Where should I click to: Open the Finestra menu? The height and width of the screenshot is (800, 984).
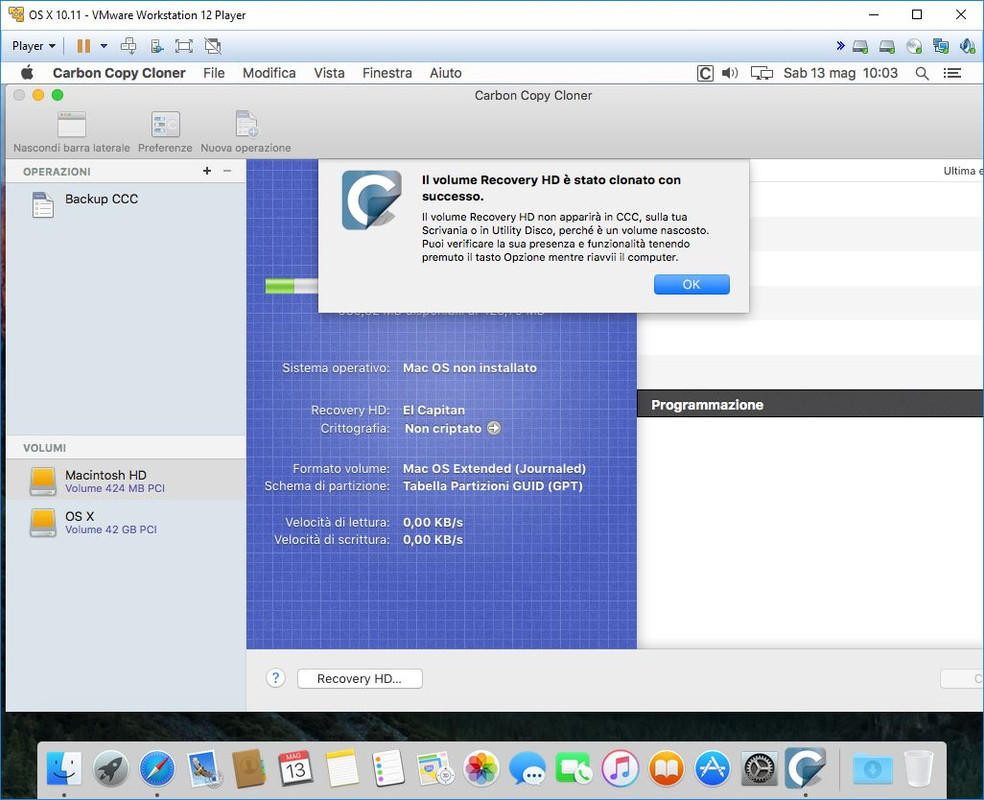click(387, 73)
